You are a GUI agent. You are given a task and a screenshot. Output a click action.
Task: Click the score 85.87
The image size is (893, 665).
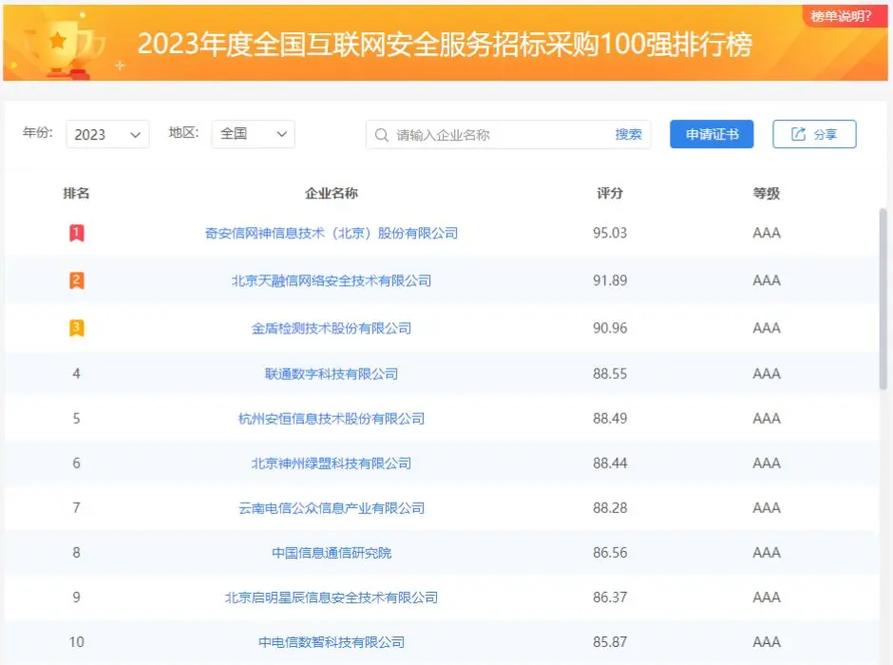610,642
